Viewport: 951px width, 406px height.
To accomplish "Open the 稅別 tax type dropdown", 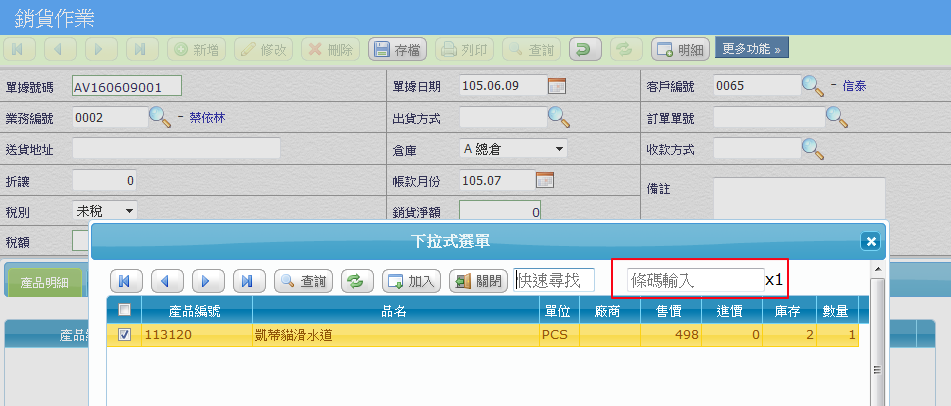I will tap(105, 211).
